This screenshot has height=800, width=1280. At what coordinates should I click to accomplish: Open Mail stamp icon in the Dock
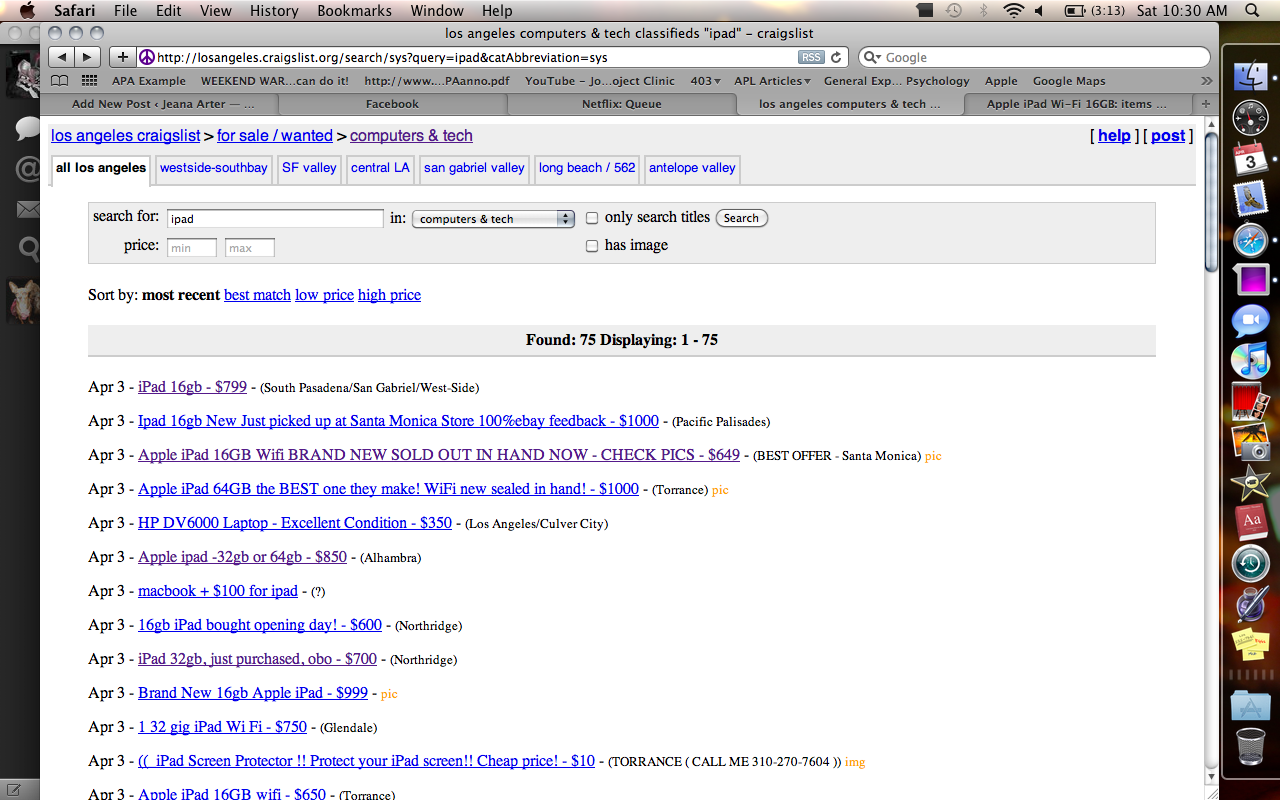1250,199
